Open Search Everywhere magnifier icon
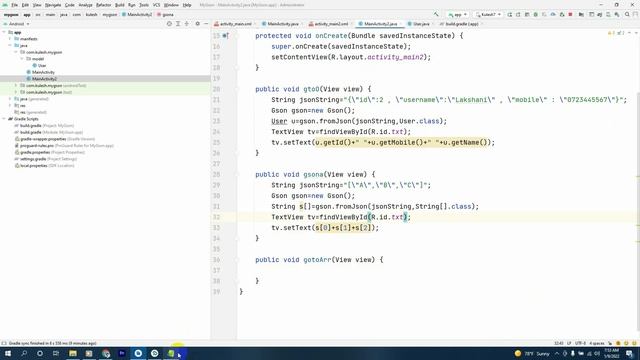 click(x=627, y=14)
